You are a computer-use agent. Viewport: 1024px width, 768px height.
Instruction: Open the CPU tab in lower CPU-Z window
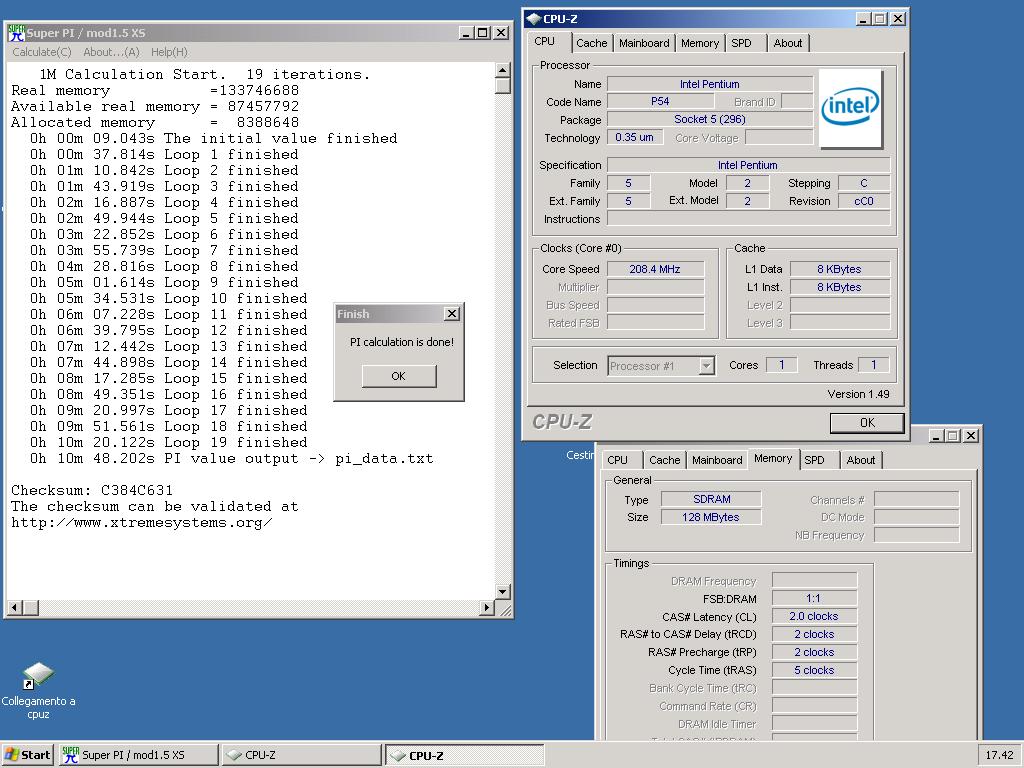617,460
